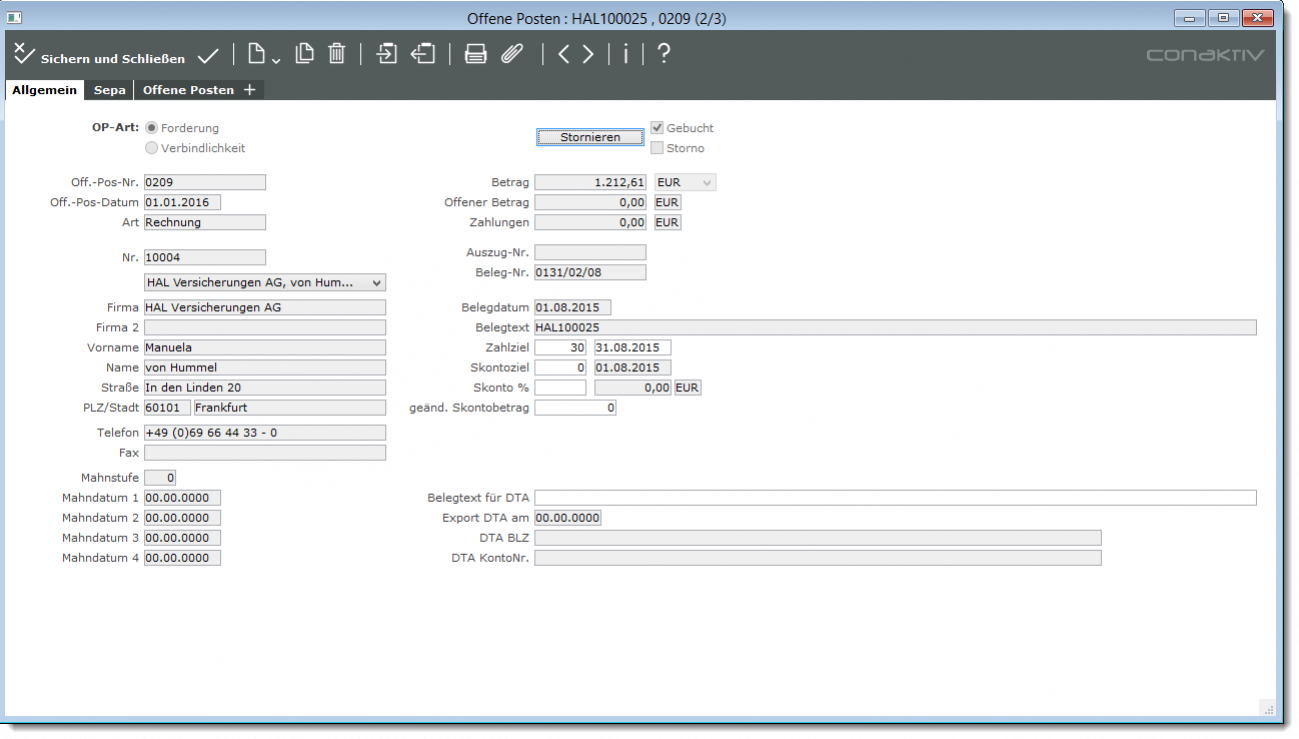The image size is (1299, 739).
Task: Print the open item with the printer icon
Action: tap(476, 54)
